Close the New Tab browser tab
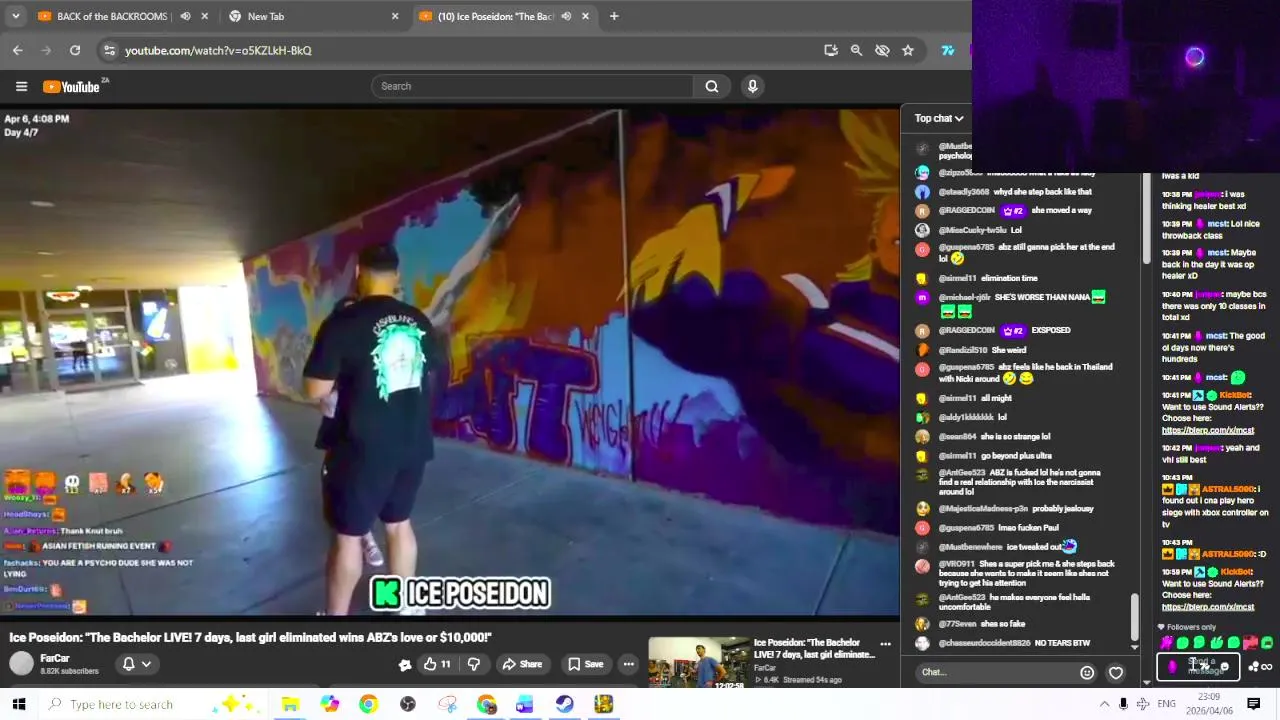The image size is (1280, 720). click(395, 16)
